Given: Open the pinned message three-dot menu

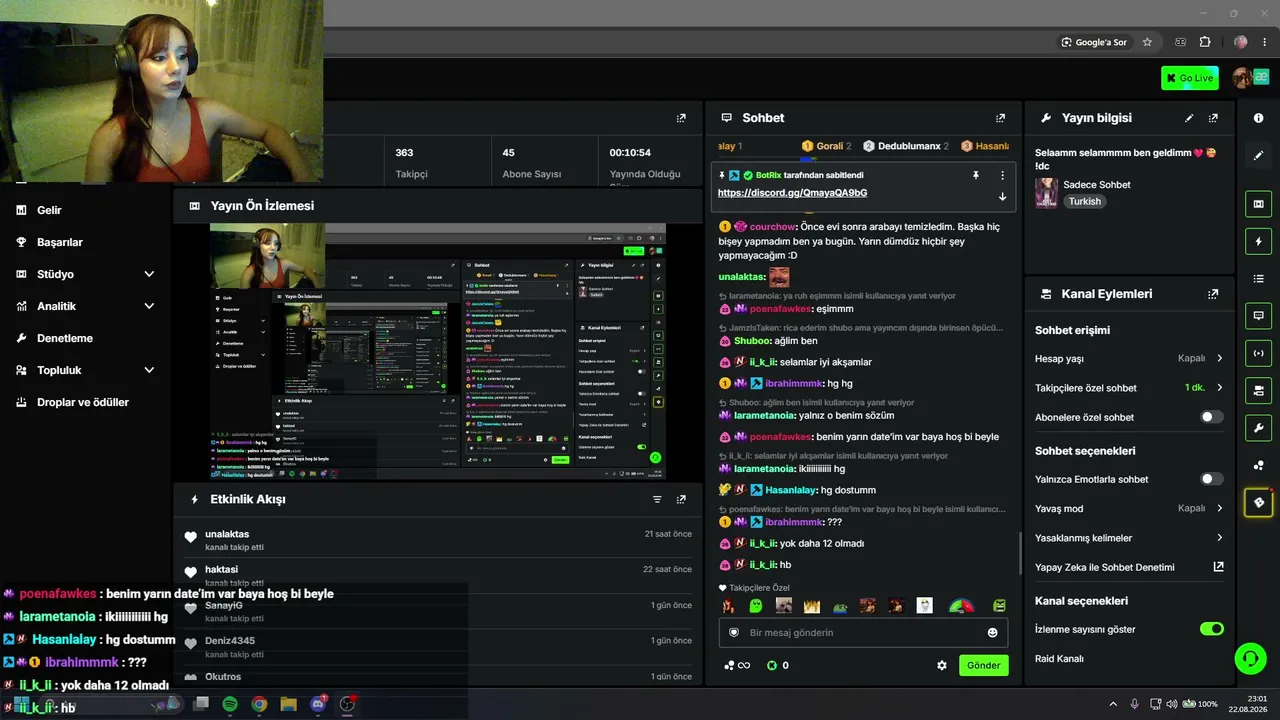Looking at the screenshot, I should pos(1002,175).
